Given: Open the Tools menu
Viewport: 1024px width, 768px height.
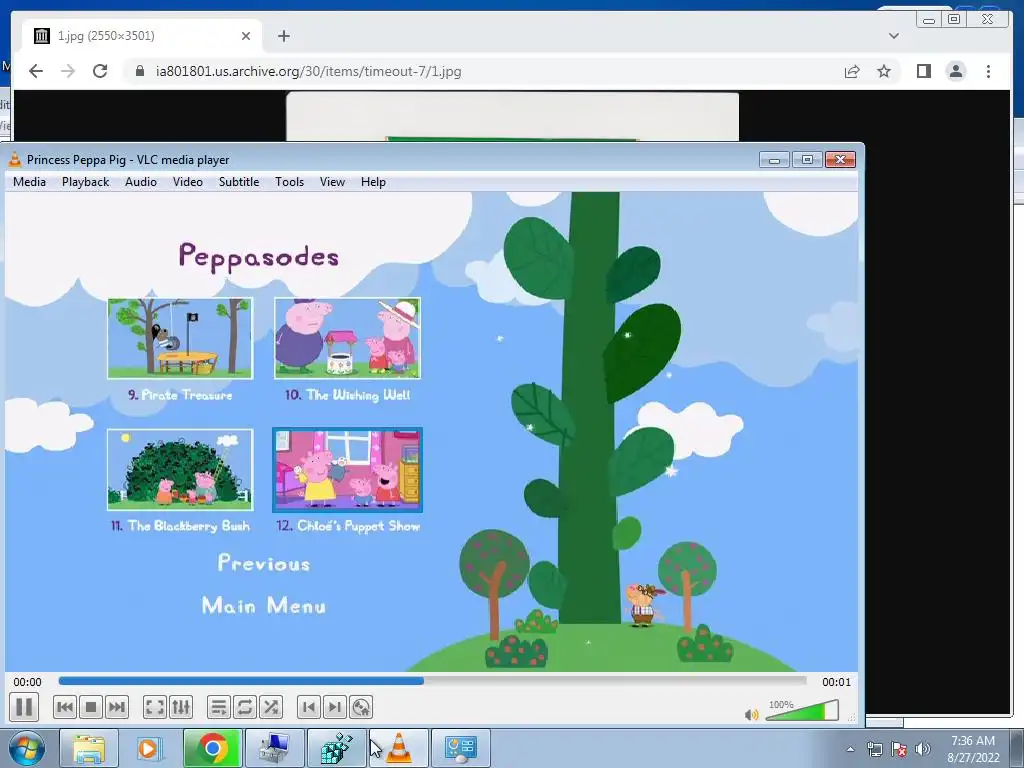Looking at the screenshot, I should (289, 182).
